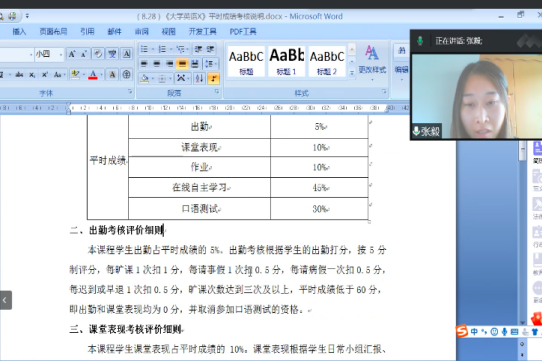Screen dimensions: 542x362
Task: Click the Grow Font icon
Action: click(x=72, y=54)
